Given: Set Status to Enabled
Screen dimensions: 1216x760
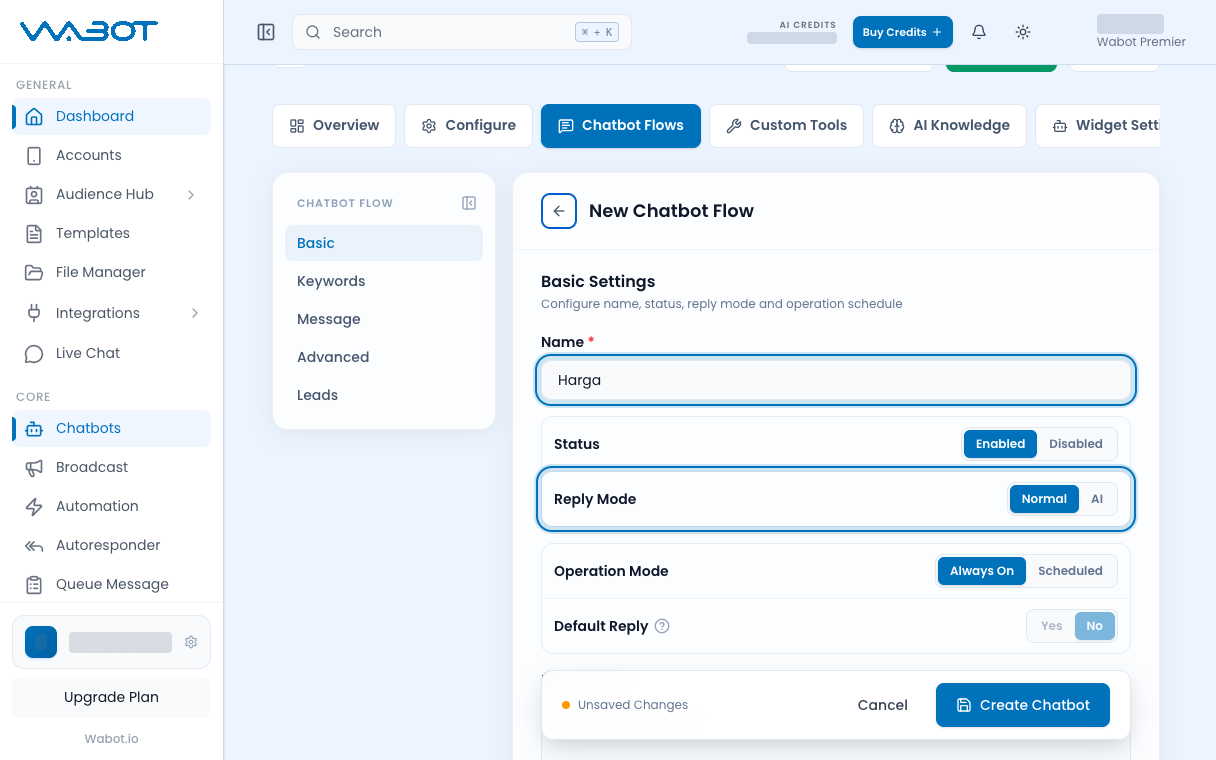Looking at the screenshot, I should tap(1001, 444).
